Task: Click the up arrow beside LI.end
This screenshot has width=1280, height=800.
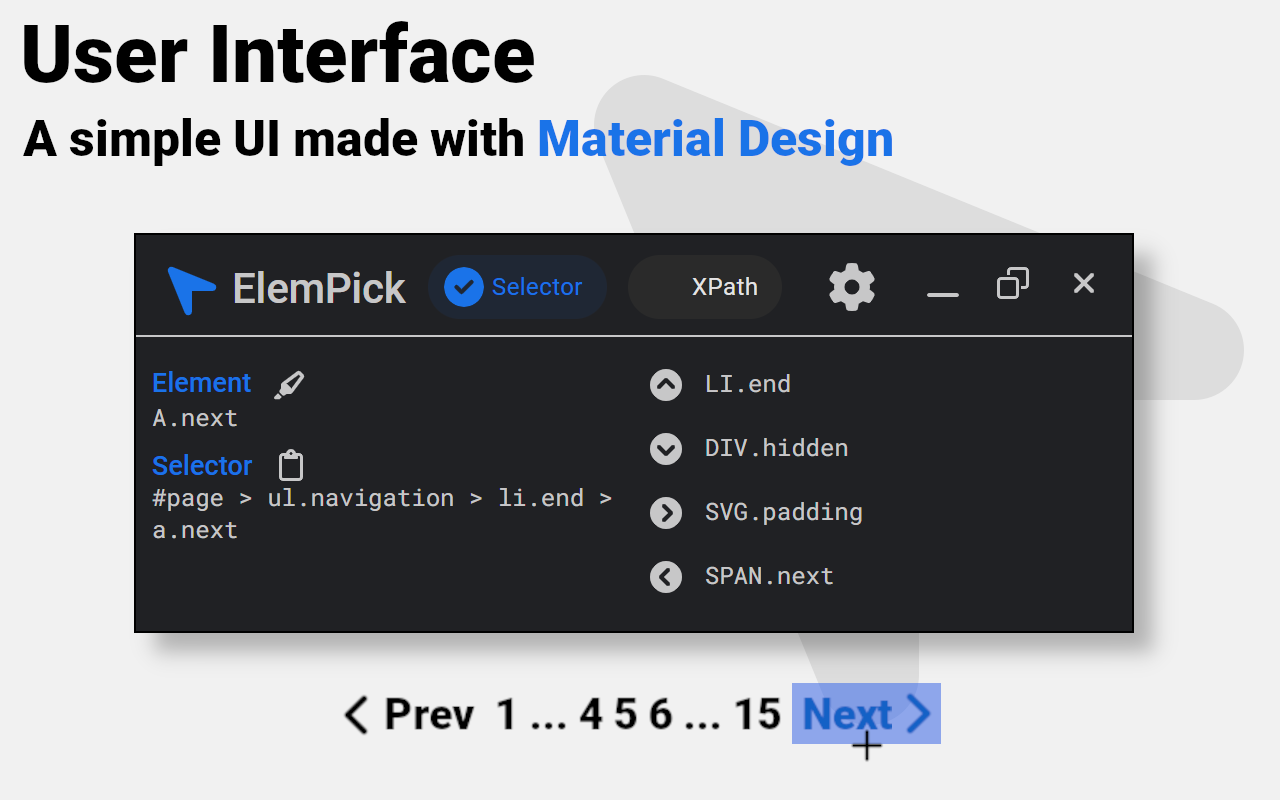Action: [666, 384]
